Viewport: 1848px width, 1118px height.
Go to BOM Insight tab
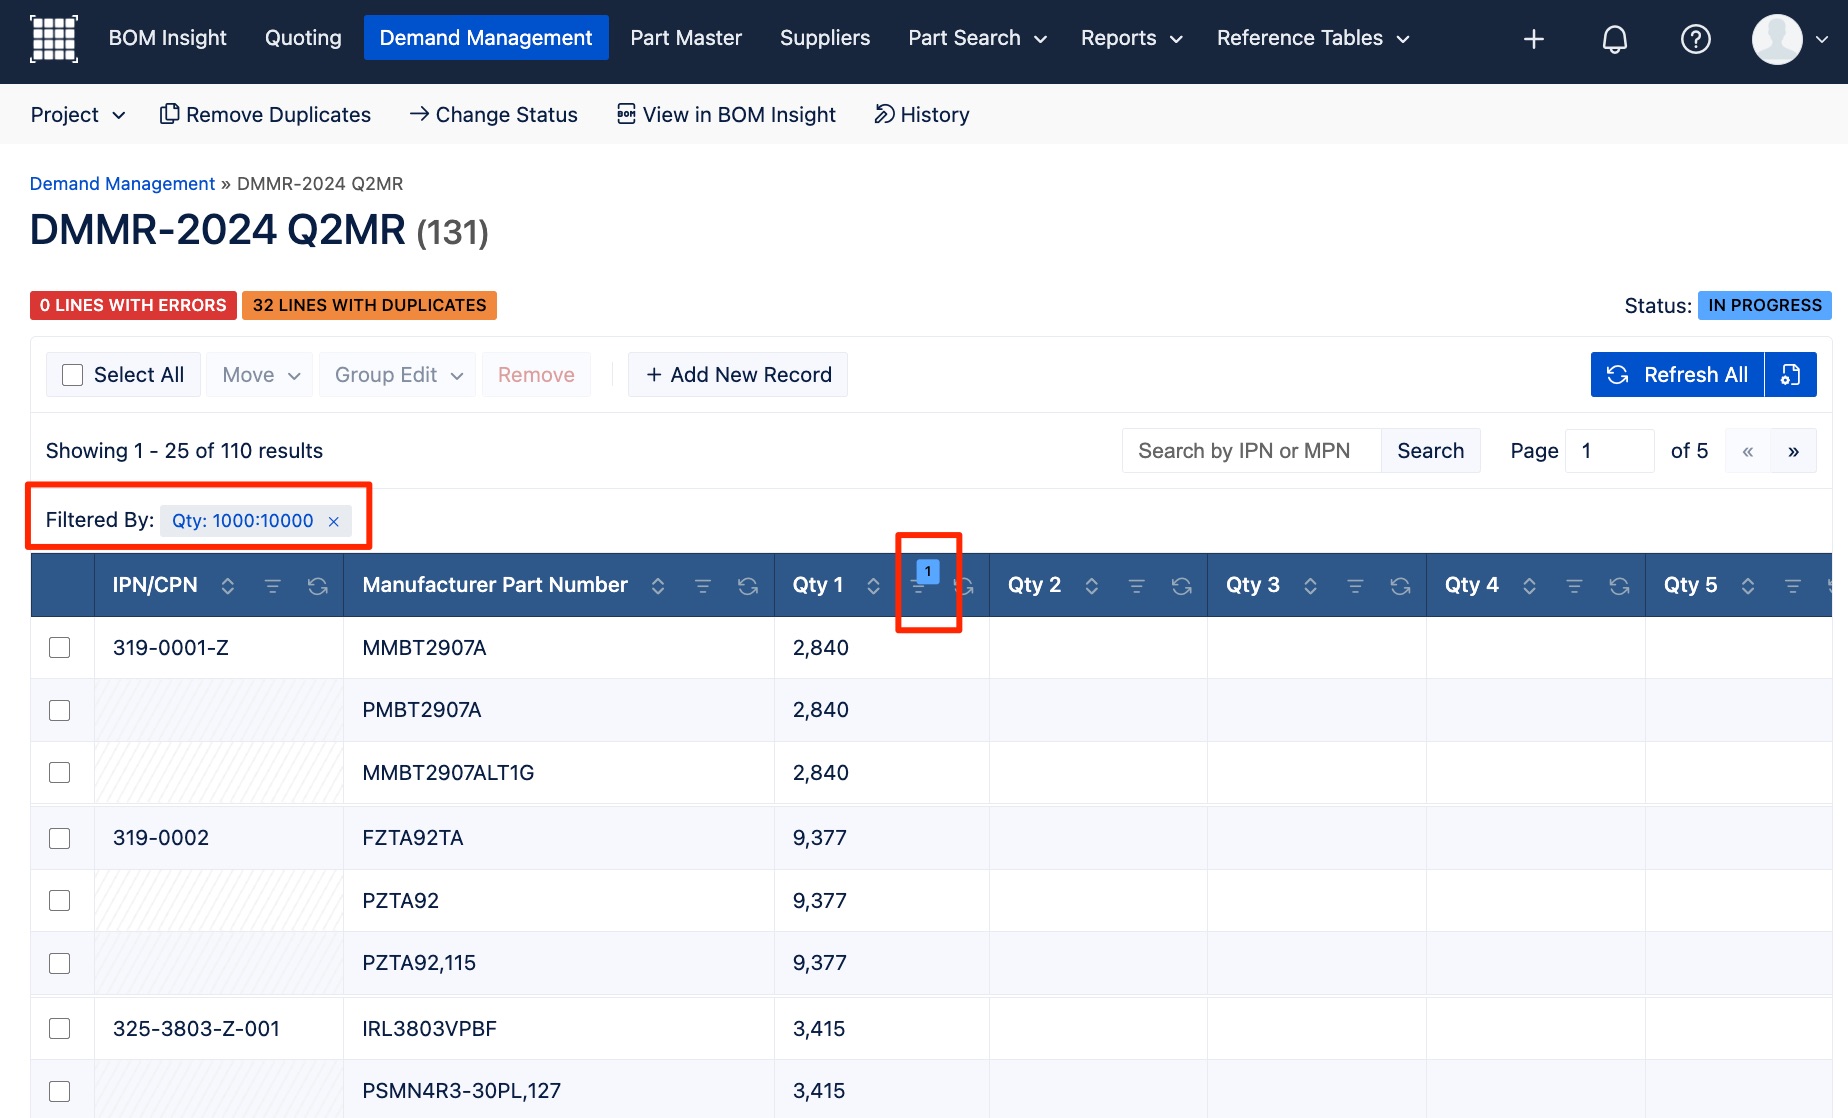click(x=167, y=38)
